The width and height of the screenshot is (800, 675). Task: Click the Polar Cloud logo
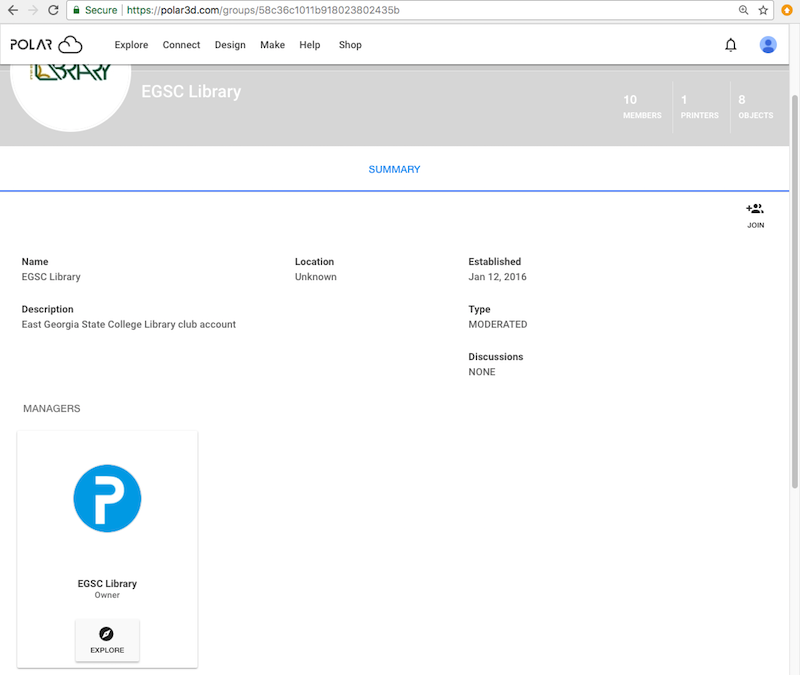coord(46,45)
